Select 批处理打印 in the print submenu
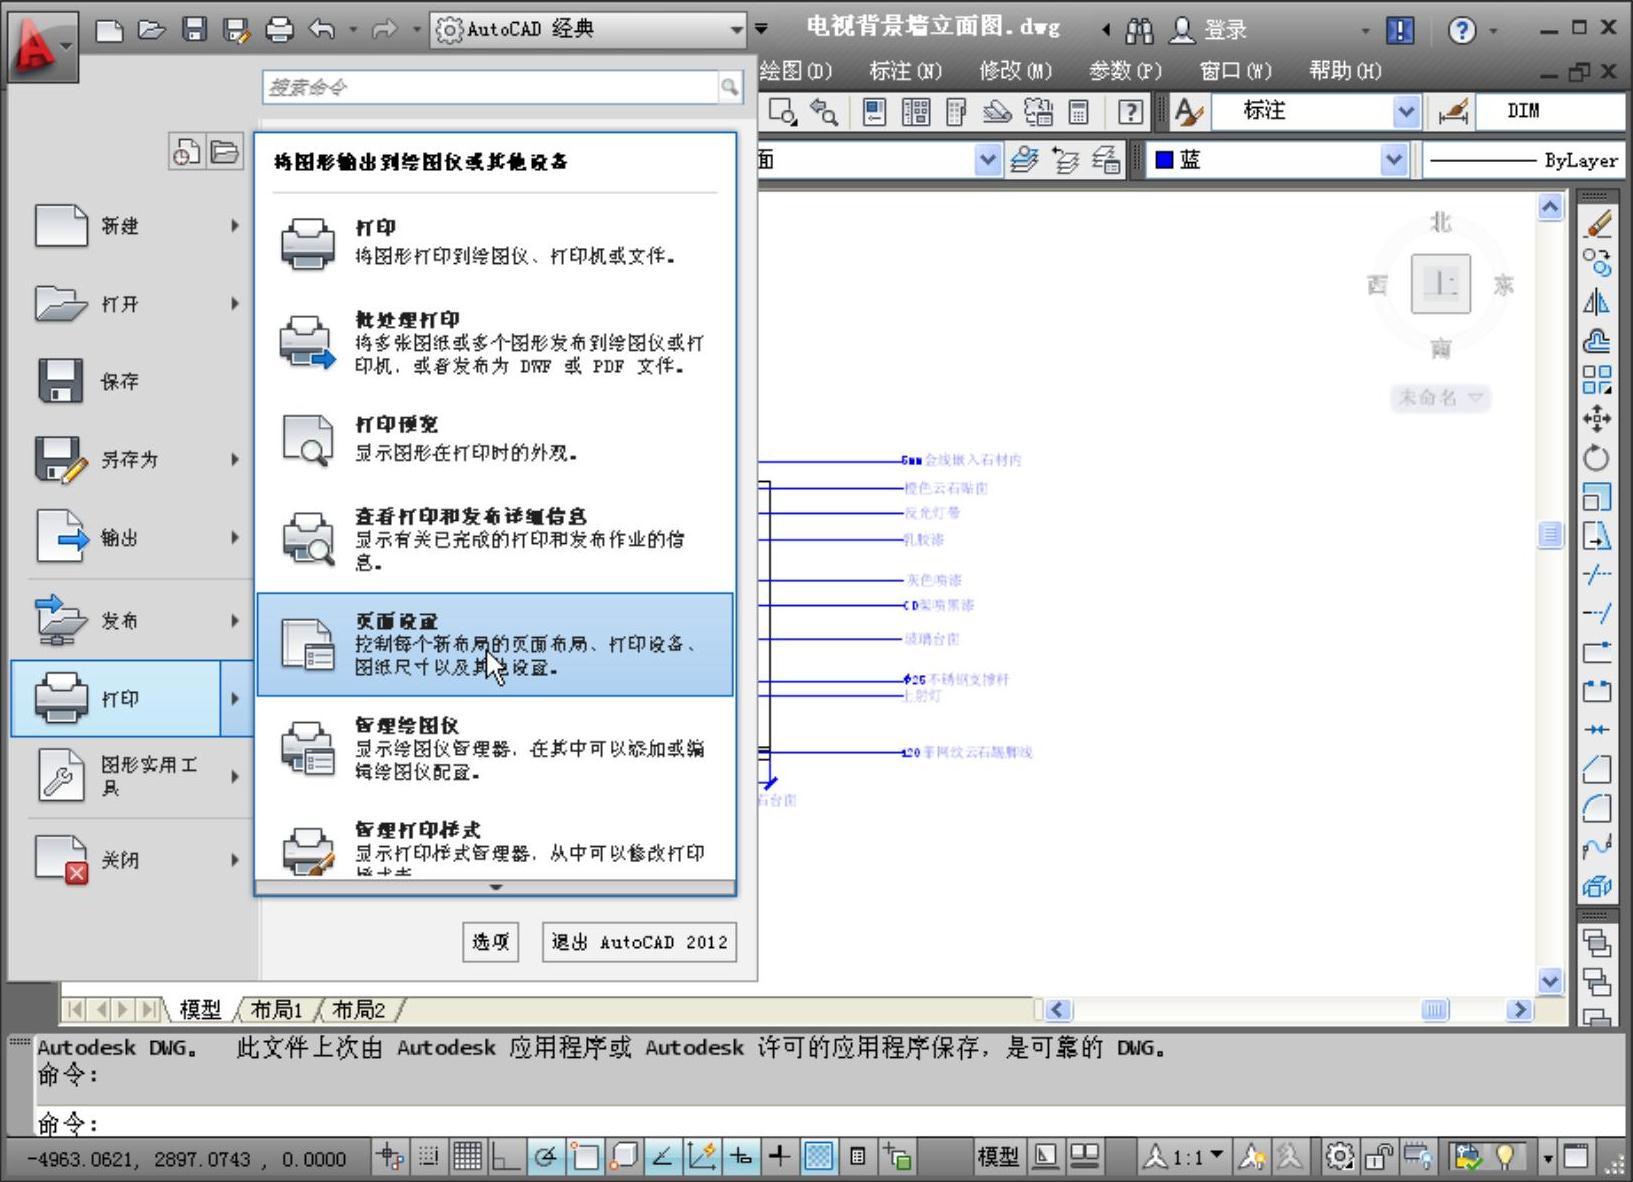 pyautogui.click(x=495, y=342)
